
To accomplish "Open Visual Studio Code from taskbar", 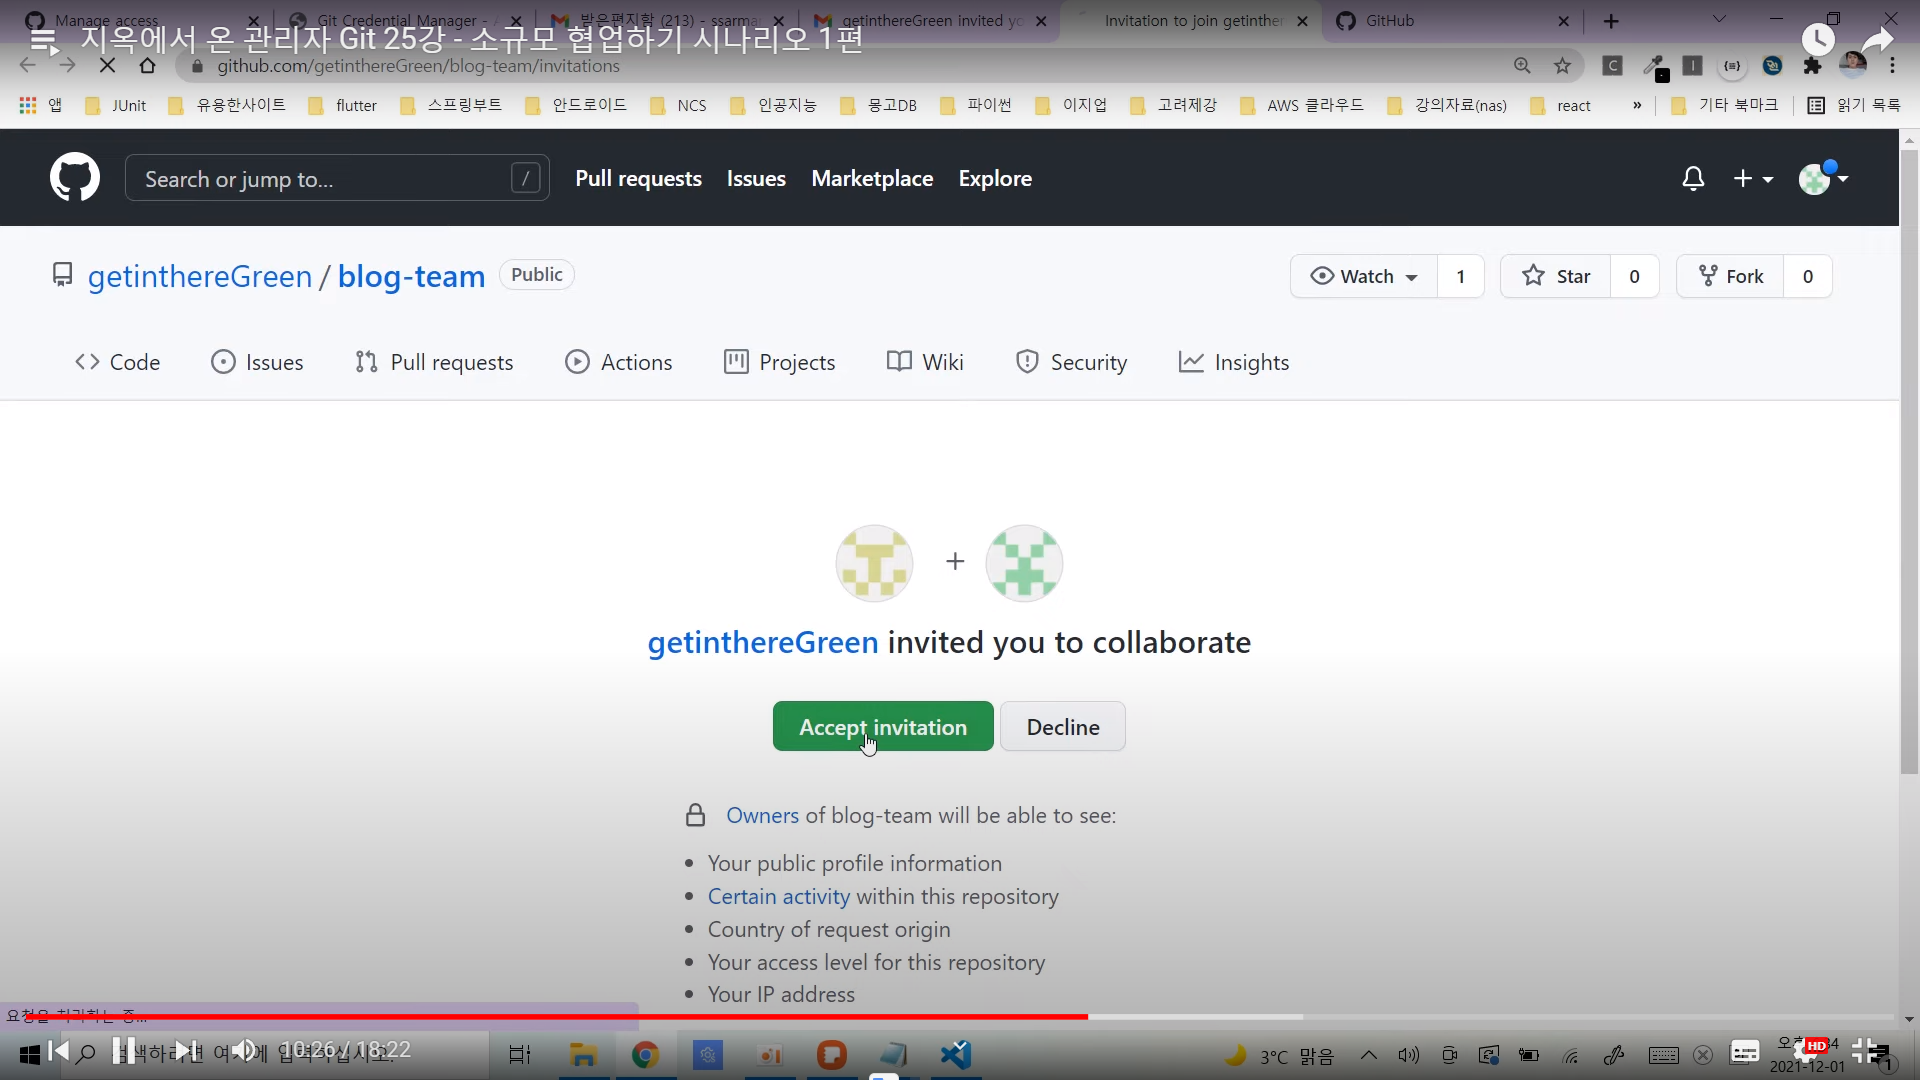I will pyautogui.click(x=956, y=1054).
